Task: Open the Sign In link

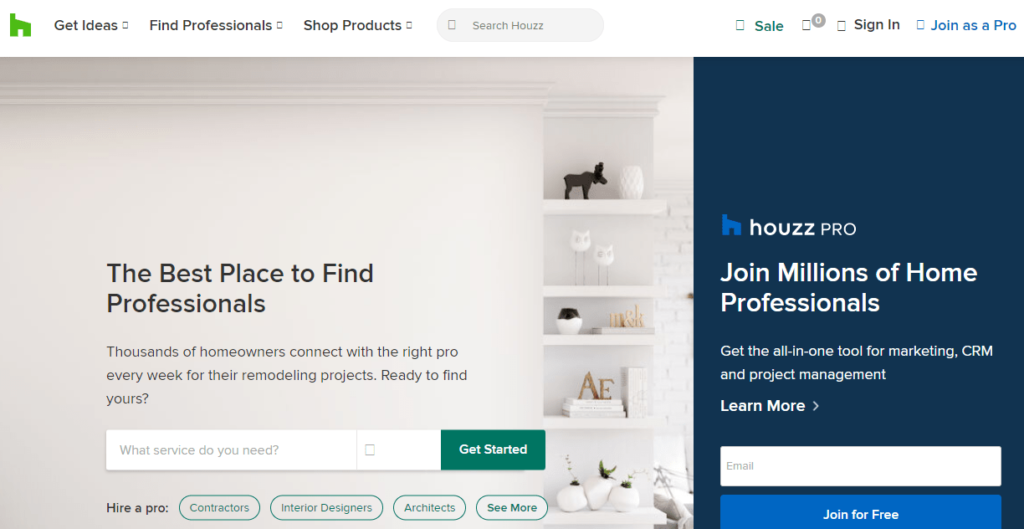Action: [876, 25]
